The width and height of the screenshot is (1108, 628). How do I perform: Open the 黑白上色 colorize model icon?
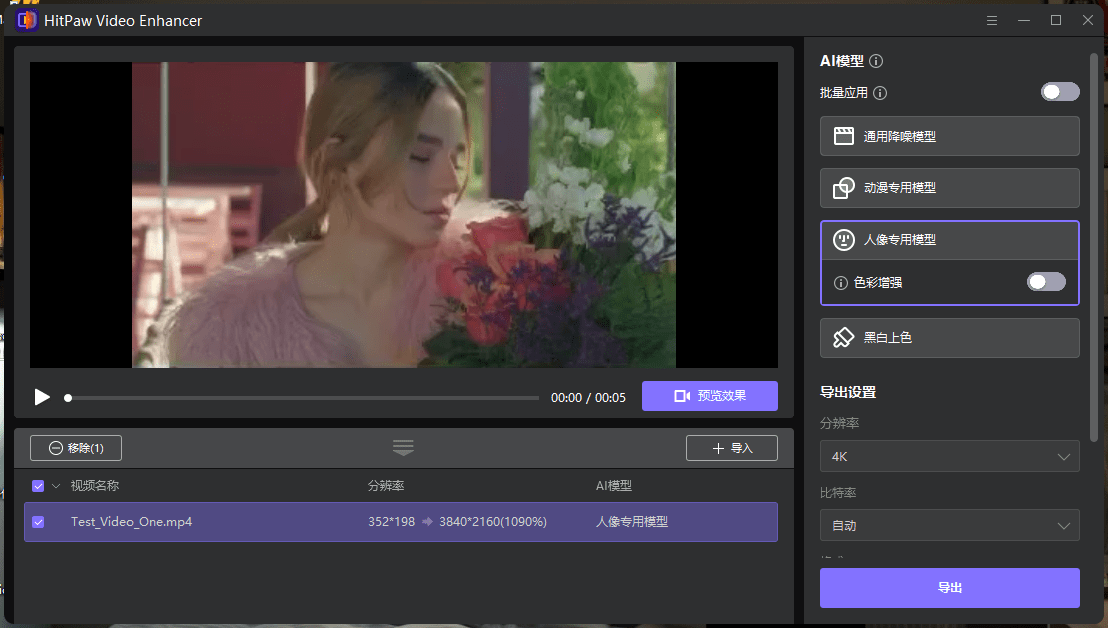[844, 338]
